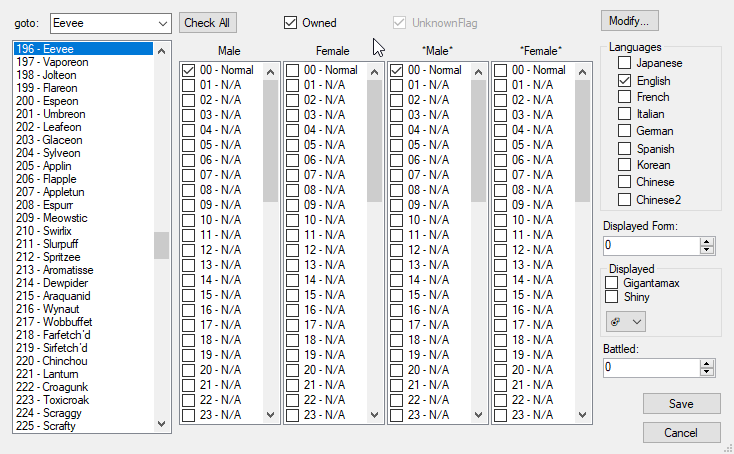Enable the German language checkbox
This screenshot has height=454, width=734.
click(x=646, y=131)
